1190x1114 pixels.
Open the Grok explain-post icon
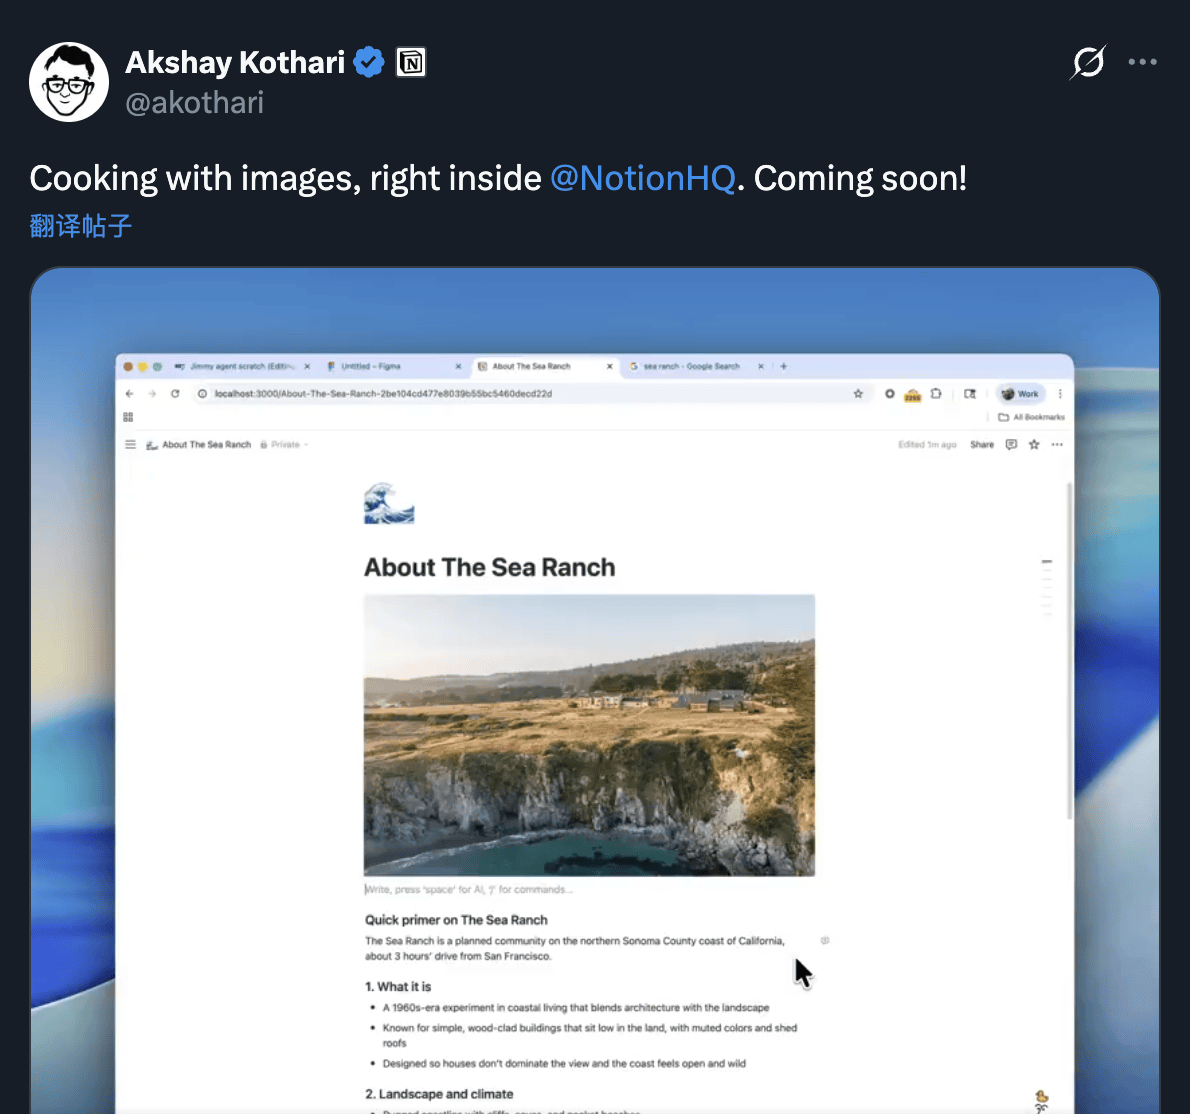[1087, 62]
